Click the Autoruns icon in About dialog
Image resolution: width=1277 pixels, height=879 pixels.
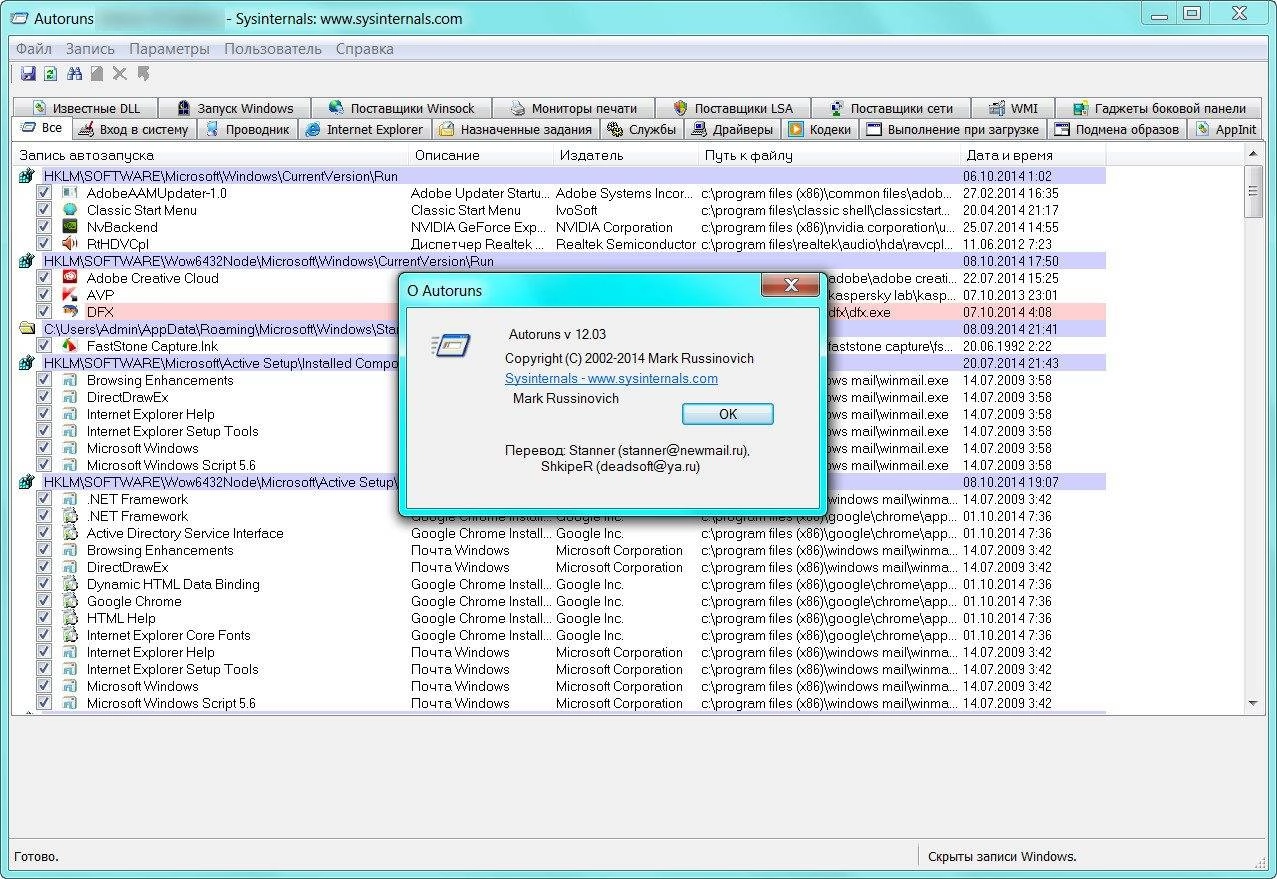coord(449,345)
